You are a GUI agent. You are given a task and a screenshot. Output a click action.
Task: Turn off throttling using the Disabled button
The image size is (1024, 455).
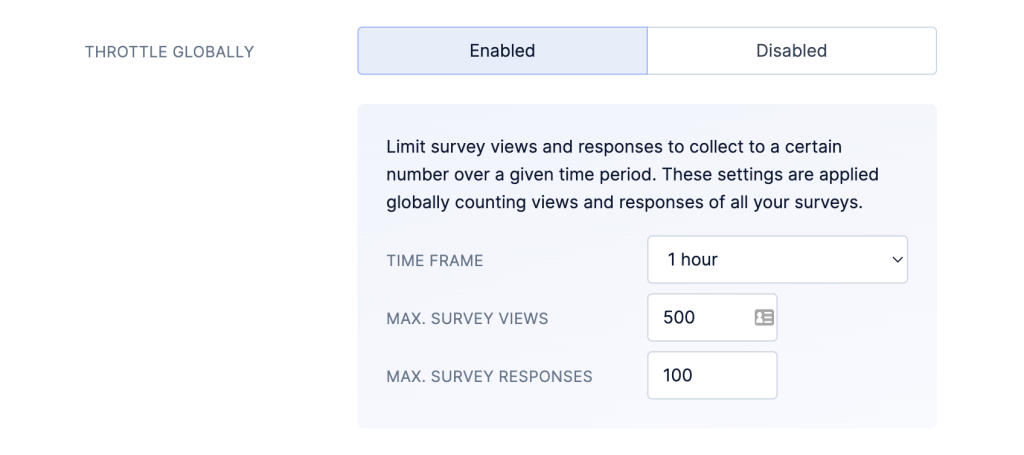coord(792,51)
